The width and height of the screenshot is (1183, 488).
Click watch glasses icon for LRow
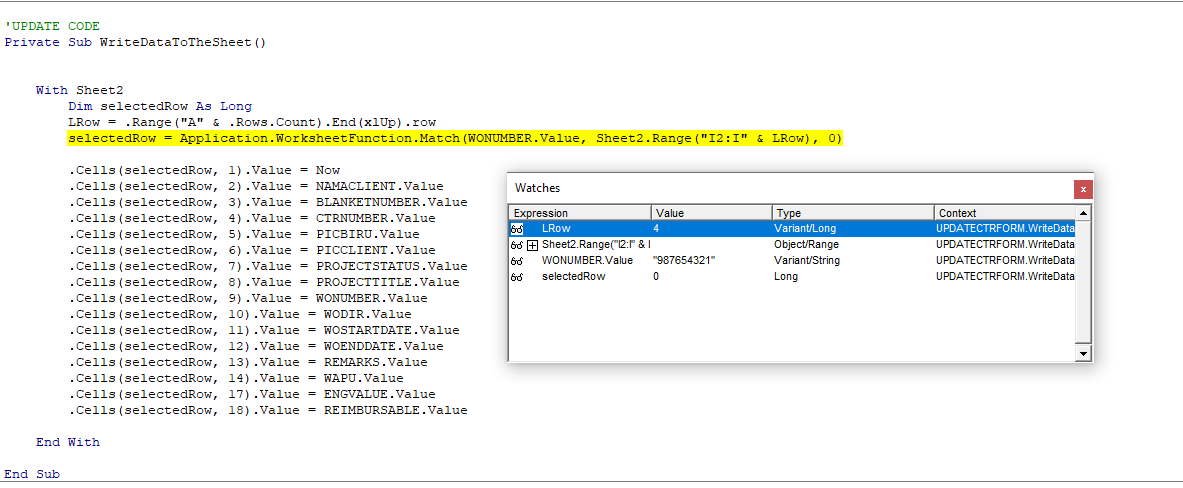point(517,228)
